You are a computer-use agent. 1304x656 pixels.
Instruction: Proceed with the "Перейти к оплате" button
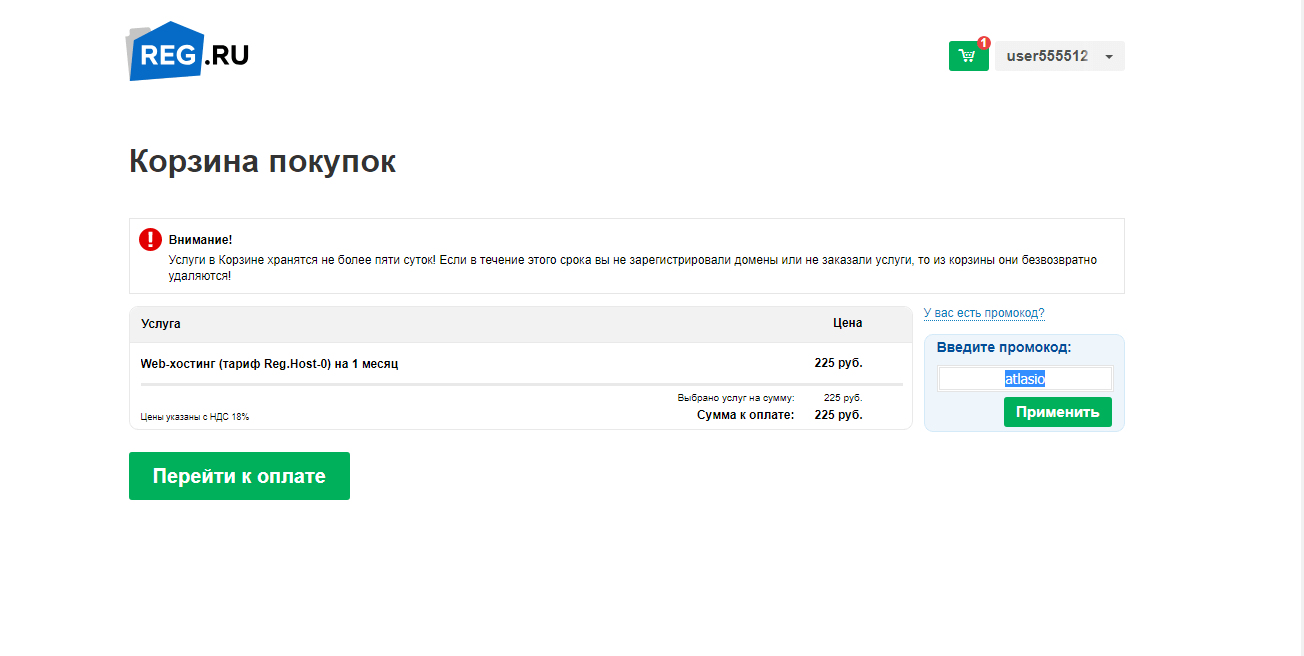click(239, 476)
